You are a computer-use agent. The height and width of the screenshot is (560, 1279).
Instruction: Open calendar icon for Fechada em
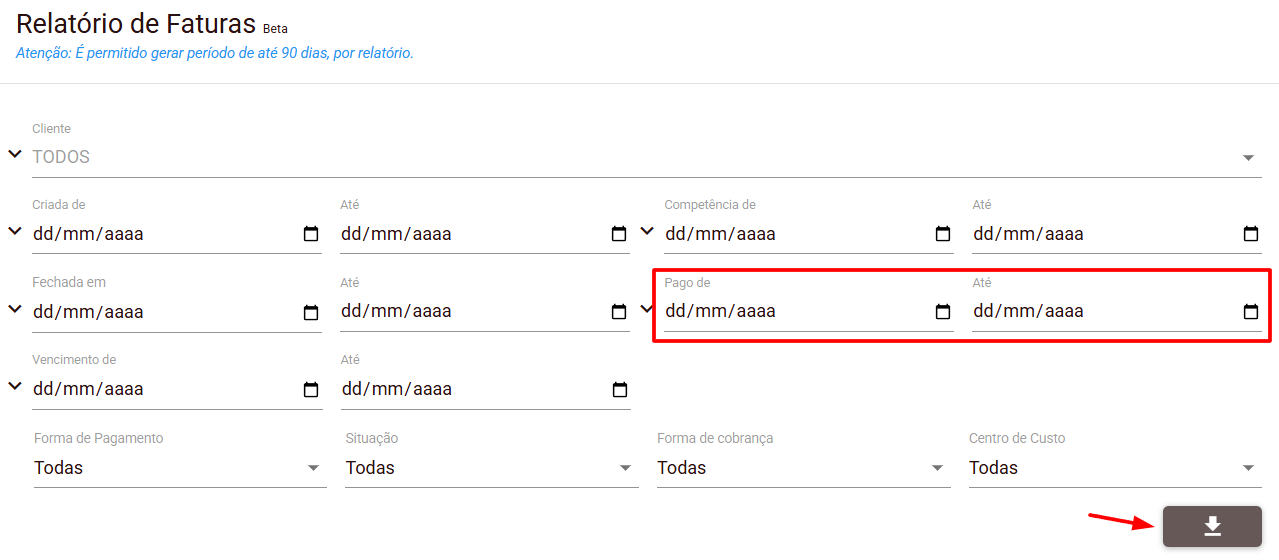(x=311, y=312)
